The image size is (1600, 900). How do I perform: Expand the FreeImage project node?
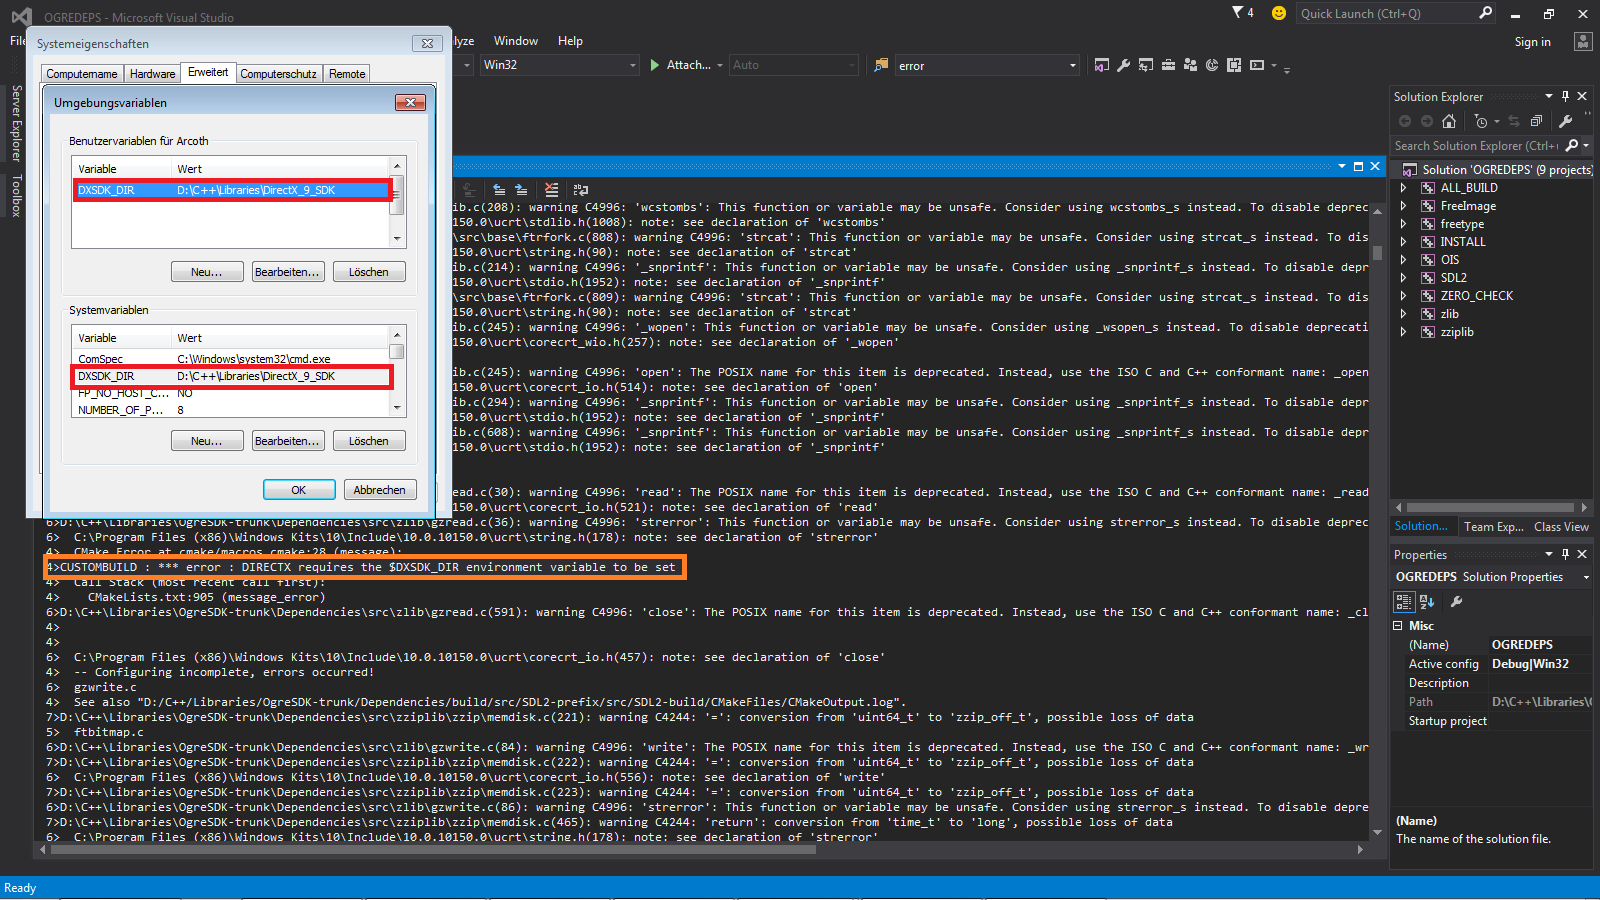1403,206
